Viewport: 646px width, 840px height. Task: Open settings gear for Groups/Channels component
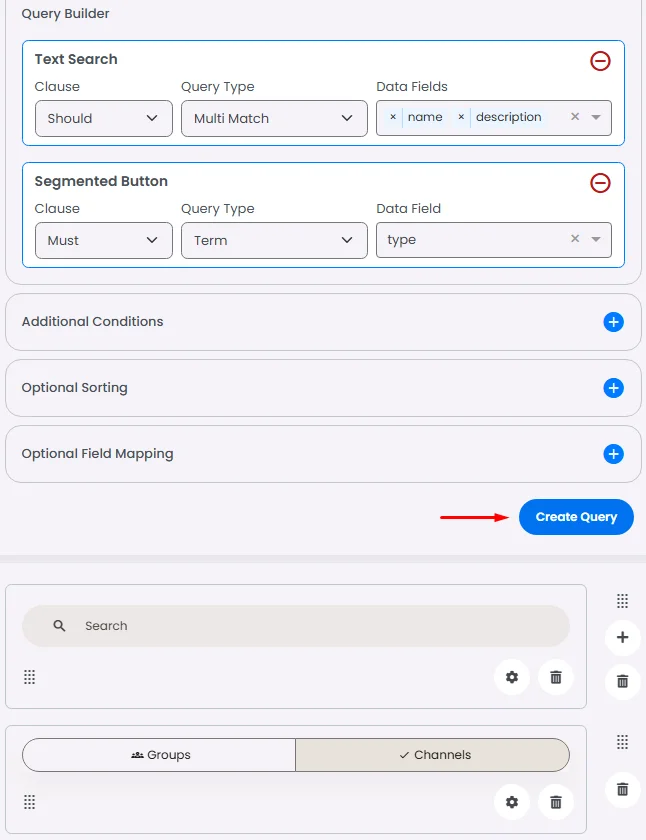(512, 801)
